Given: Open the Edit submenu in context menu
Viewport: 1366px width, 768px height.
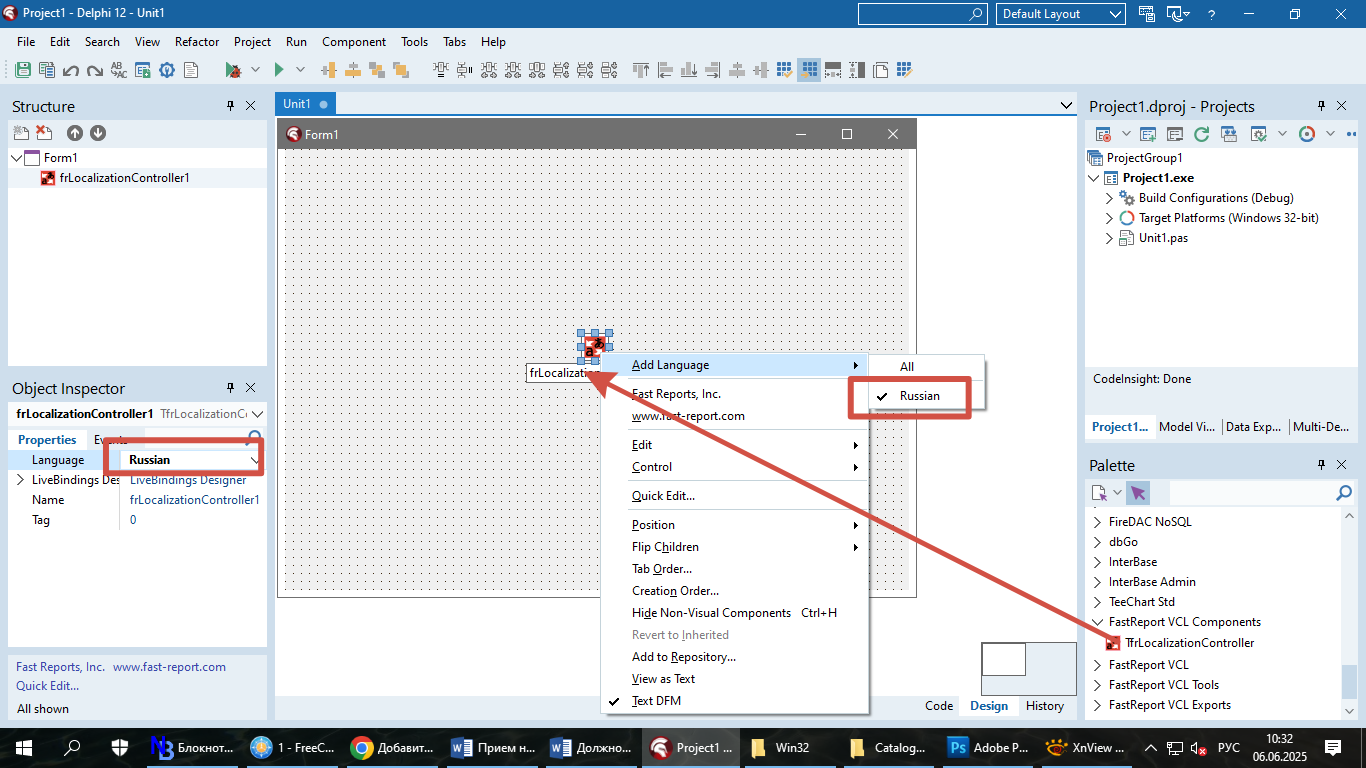Looking at the screenshot, I should pyautogui.click(x=735, y=445).
